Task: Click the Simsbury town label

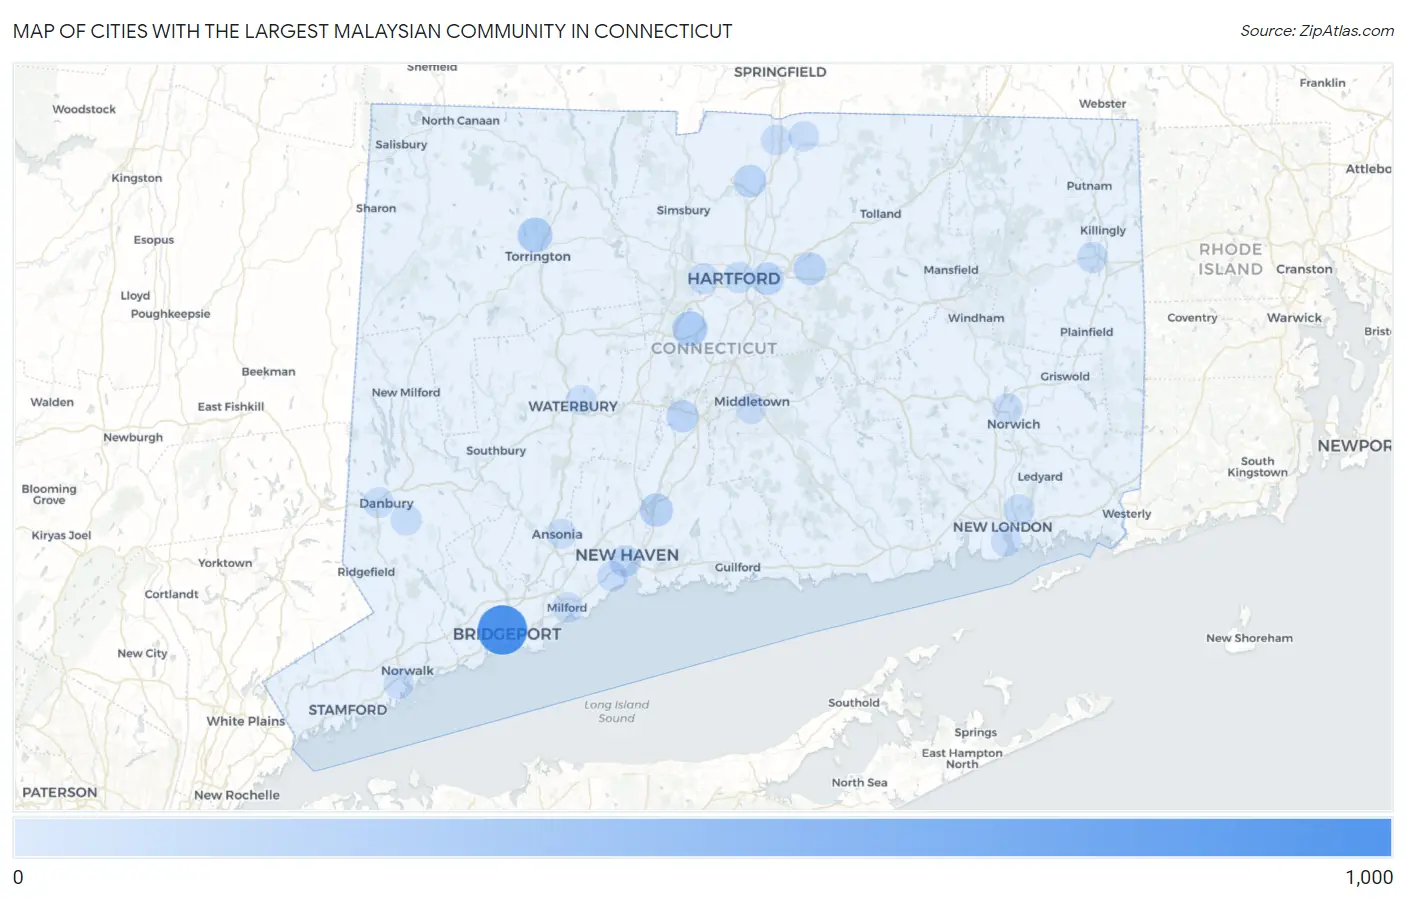Action: pyautogui.click(x=683, y=210)
